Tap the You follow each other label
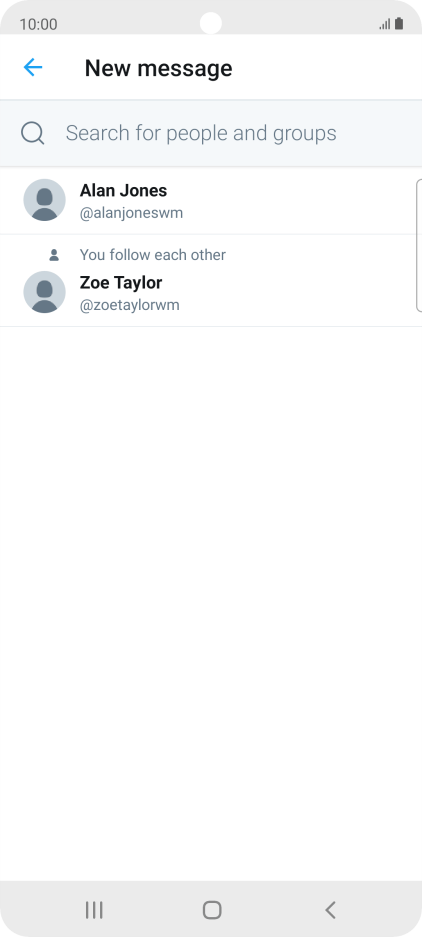 coord(152,255)
